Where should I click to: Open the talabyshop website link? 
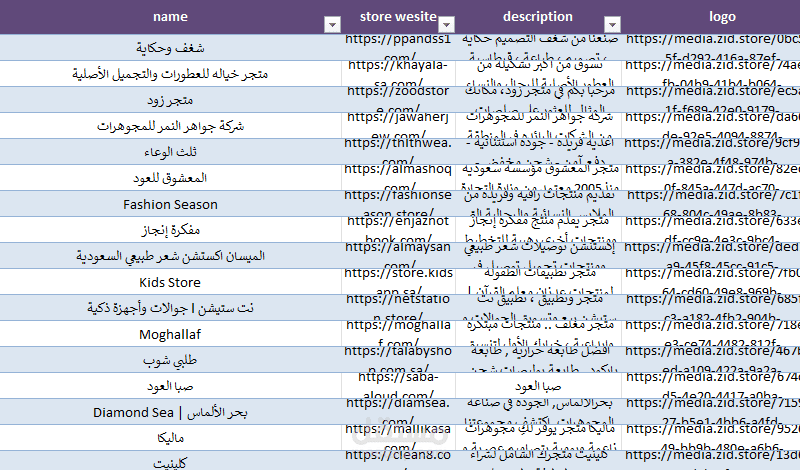pyautogui.click(x=398, y=360)
